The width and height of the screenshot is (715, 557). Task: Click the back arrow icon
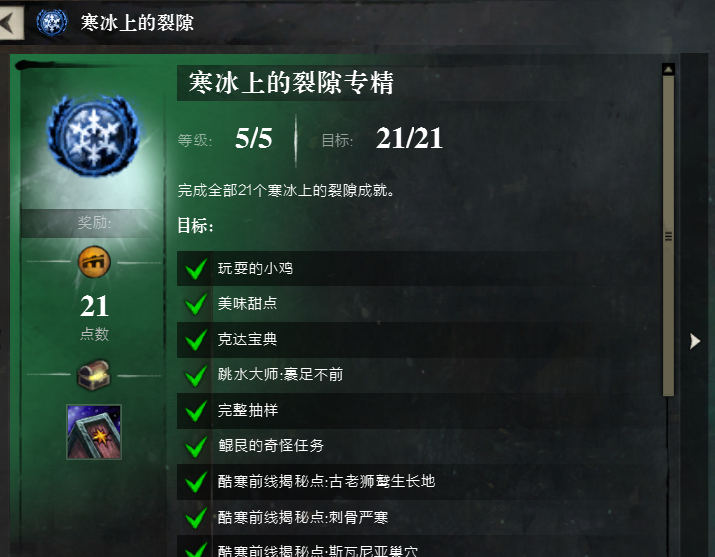(10, 22)
